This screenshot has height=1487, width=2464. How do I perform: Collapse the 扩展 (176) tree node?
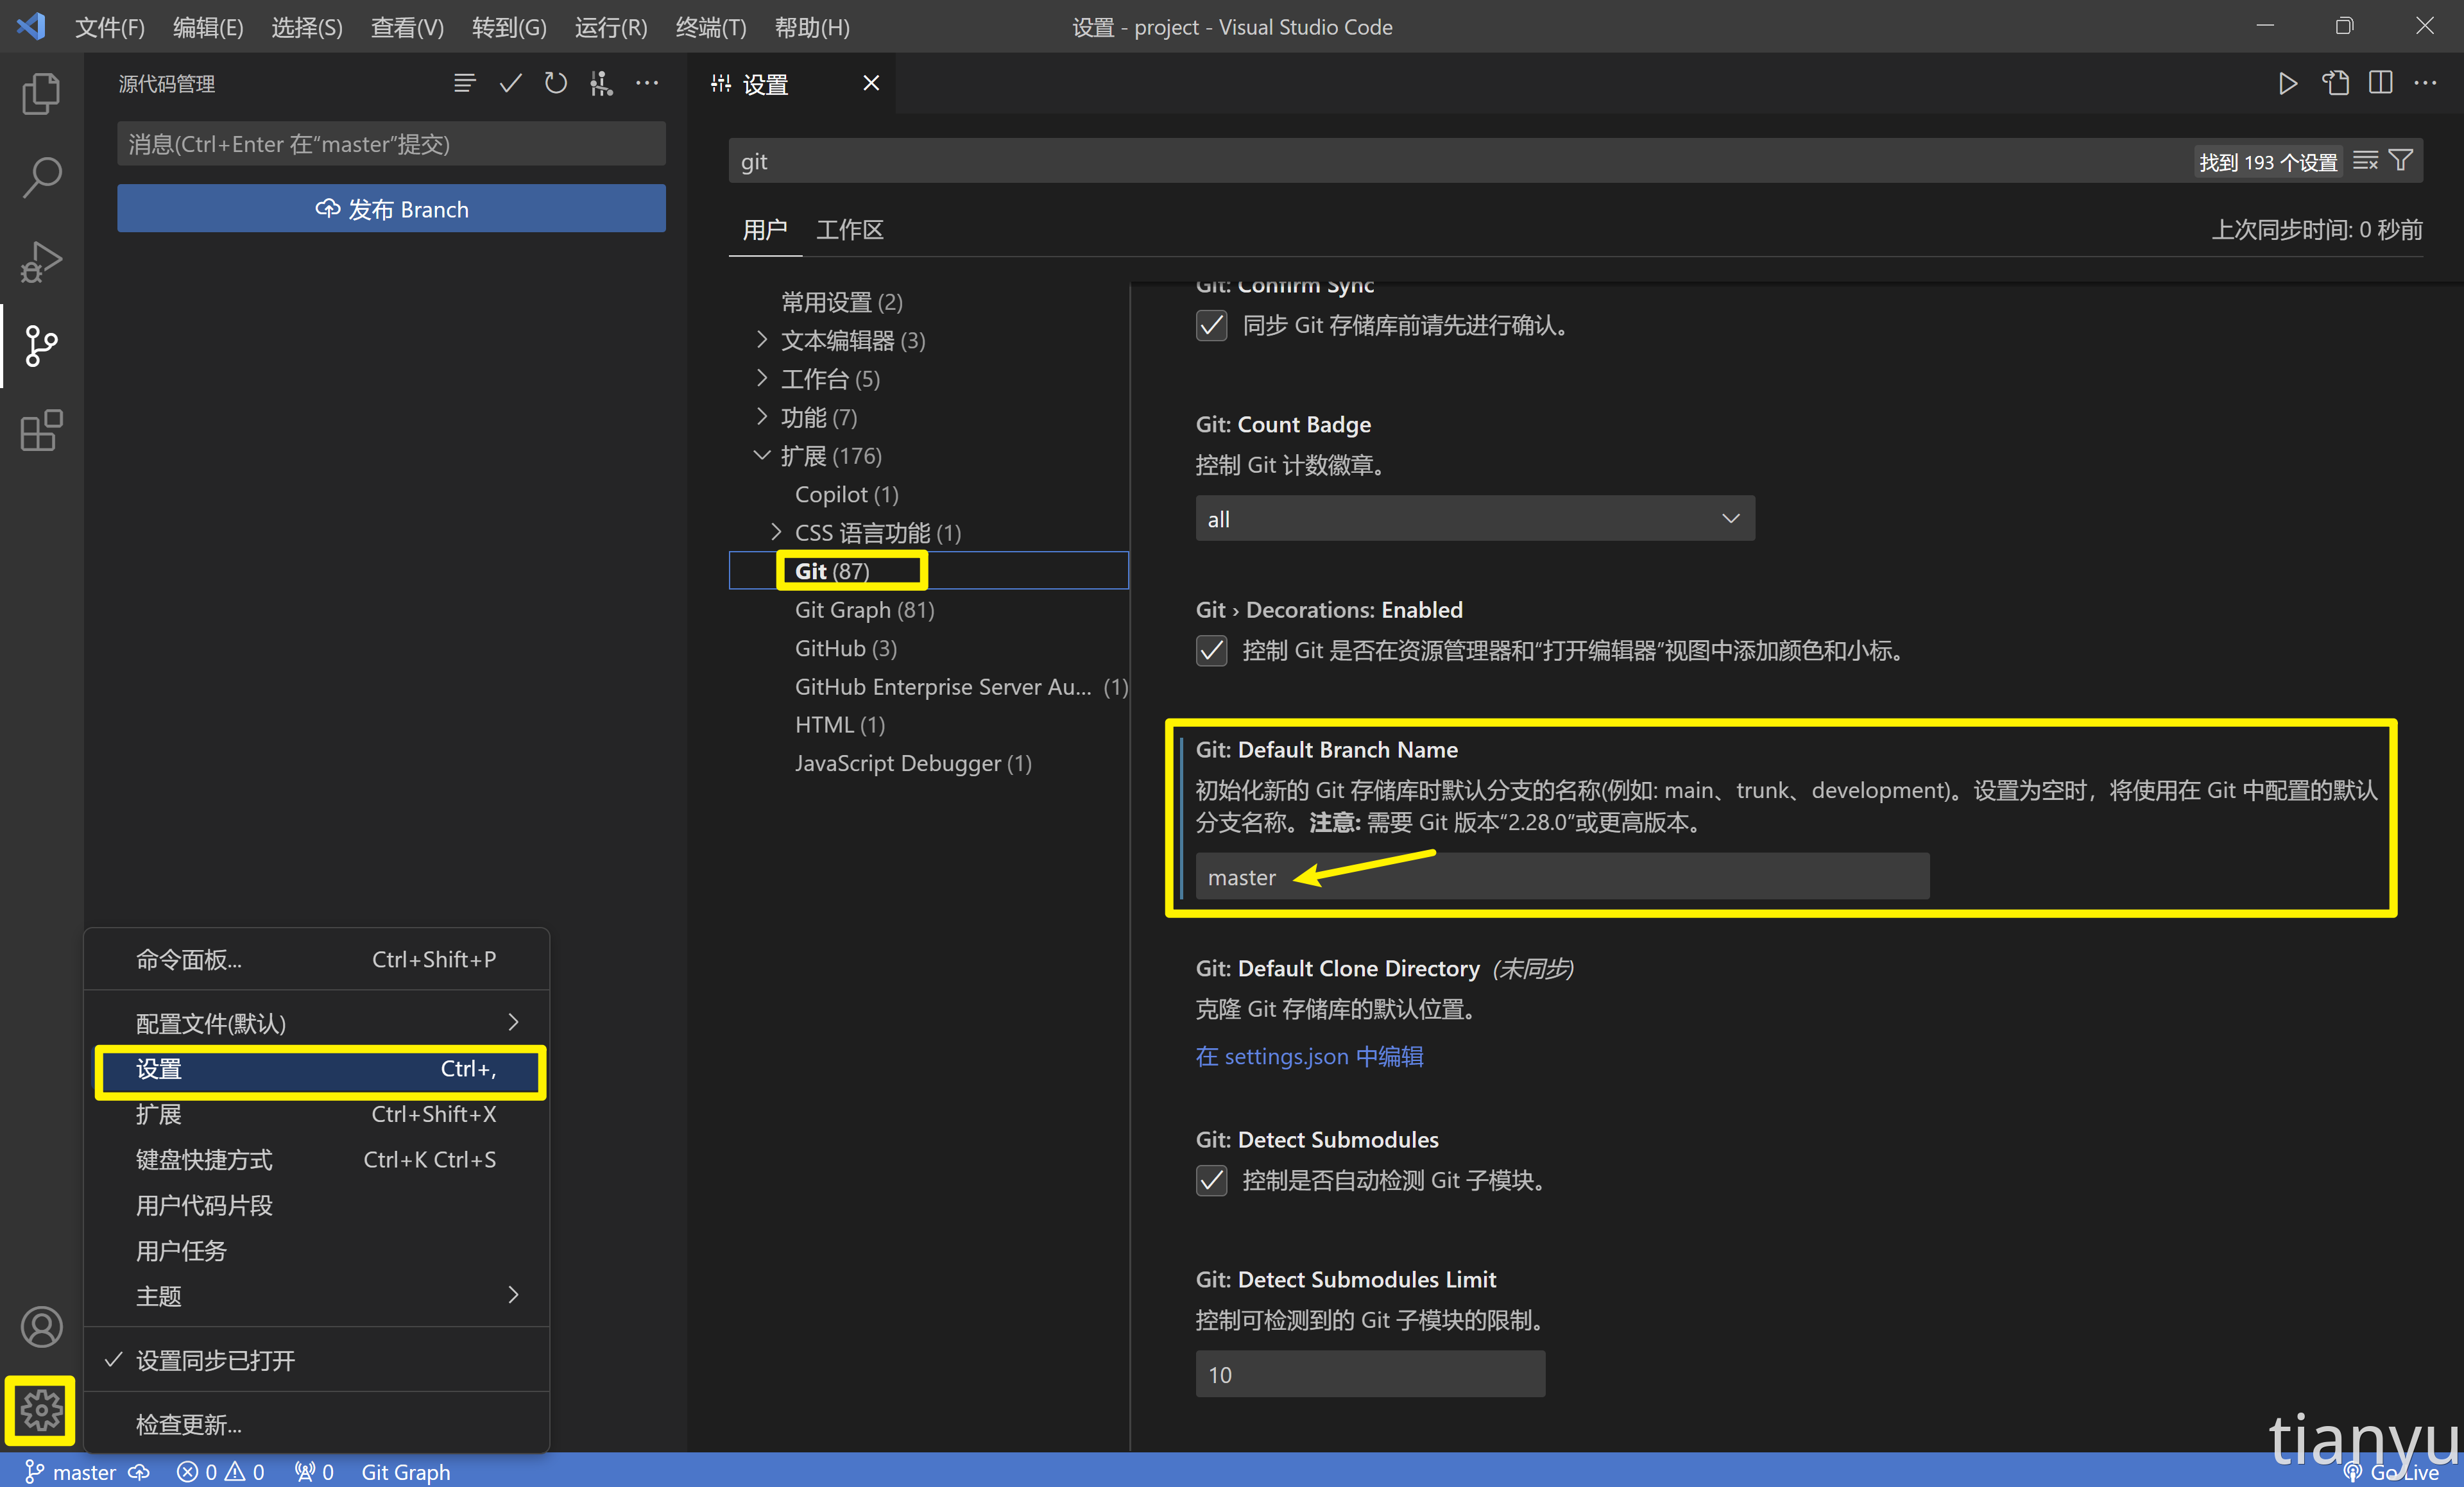(762, 455)
